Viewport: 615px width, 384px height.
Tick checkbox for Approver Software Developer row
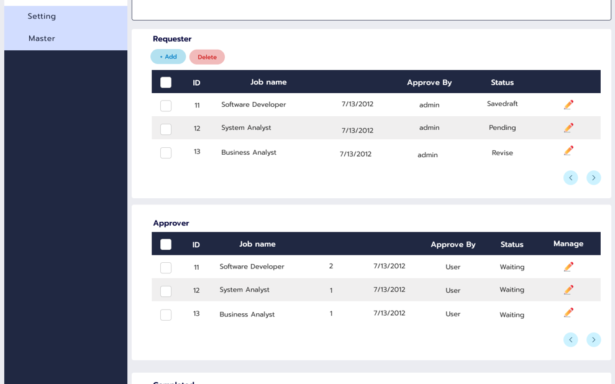(x=166, y=268)
